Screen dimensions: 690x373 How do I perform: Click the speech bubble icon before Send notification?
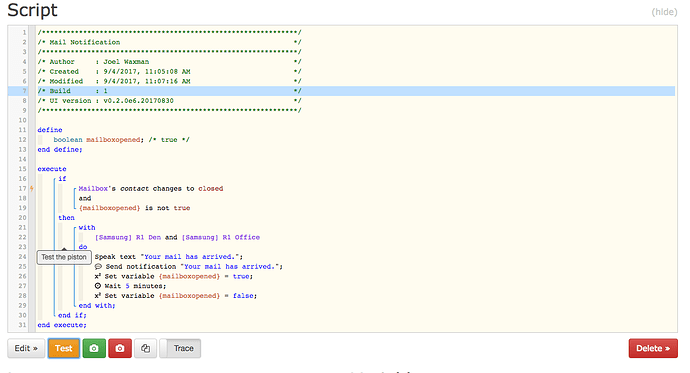[98, 267]
